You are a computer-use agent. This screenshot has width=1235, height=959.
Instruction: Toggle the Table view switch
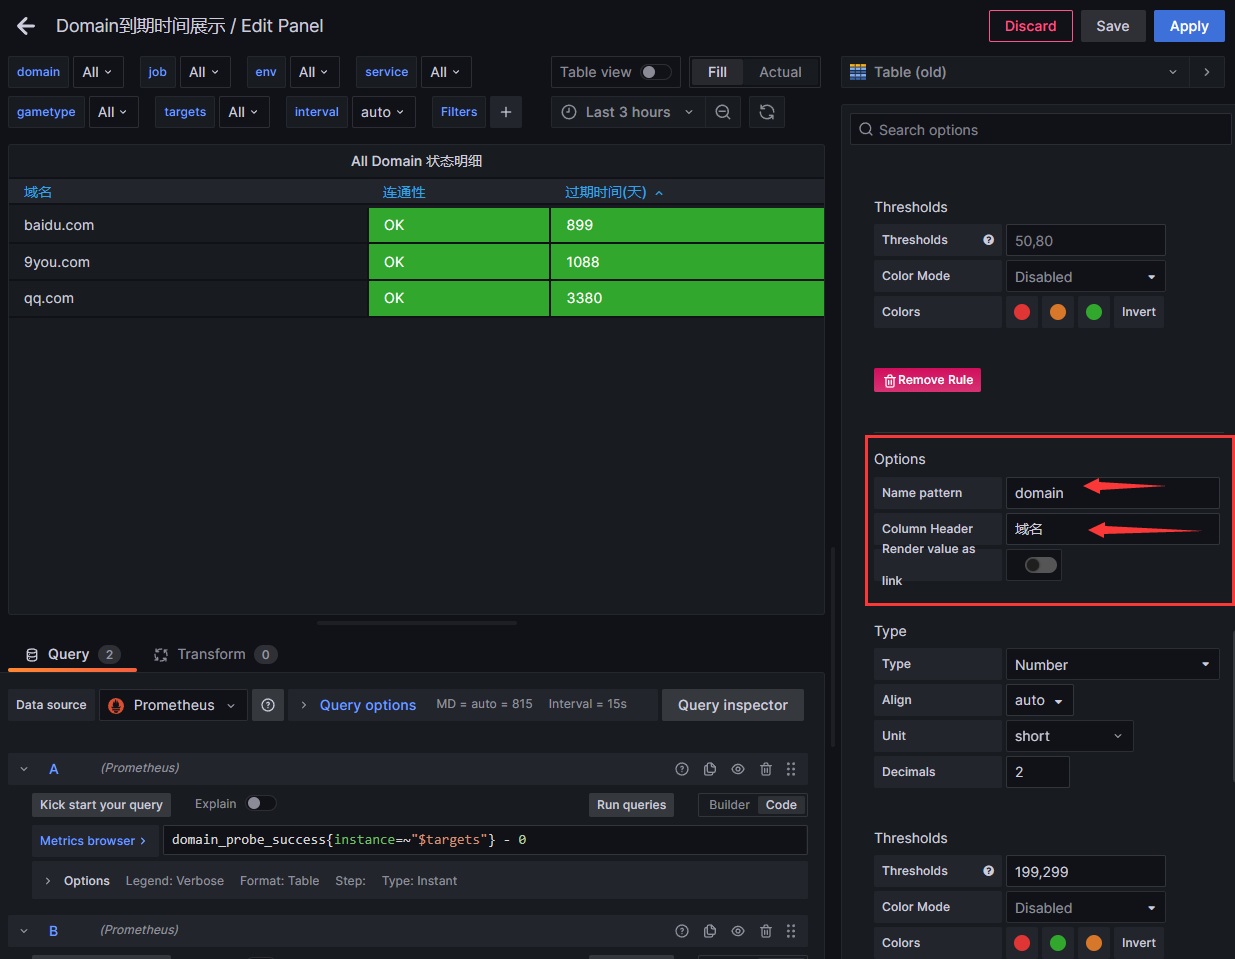pos(655,72)
